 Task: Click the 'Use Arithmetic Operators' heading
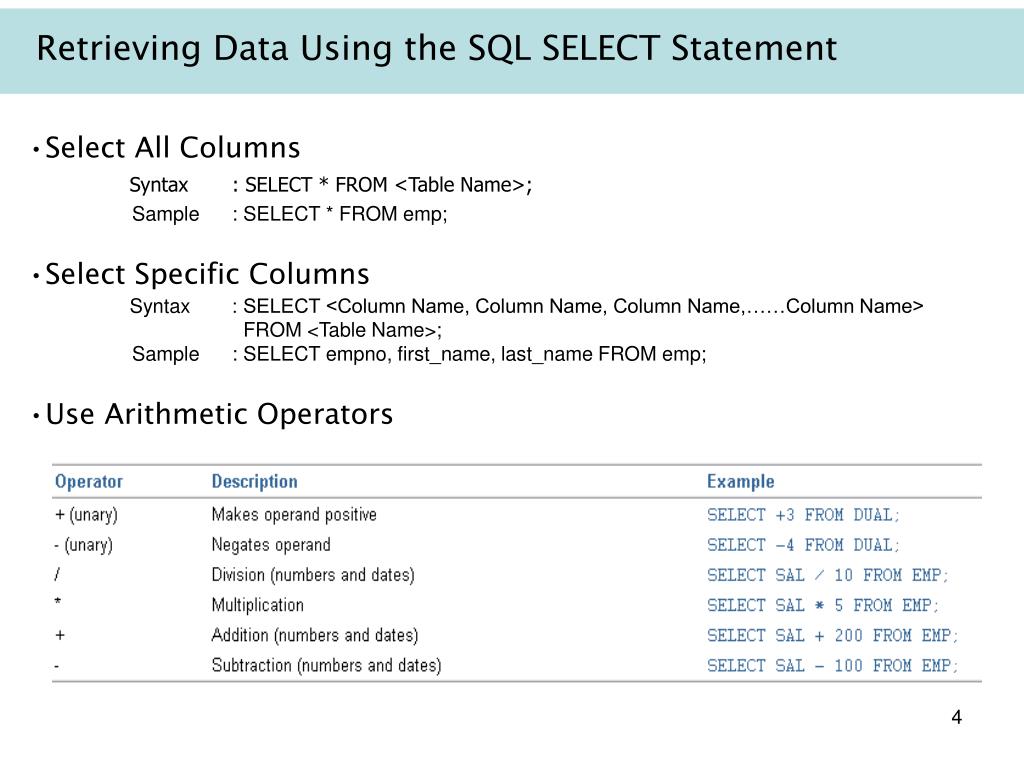(219, 414)
